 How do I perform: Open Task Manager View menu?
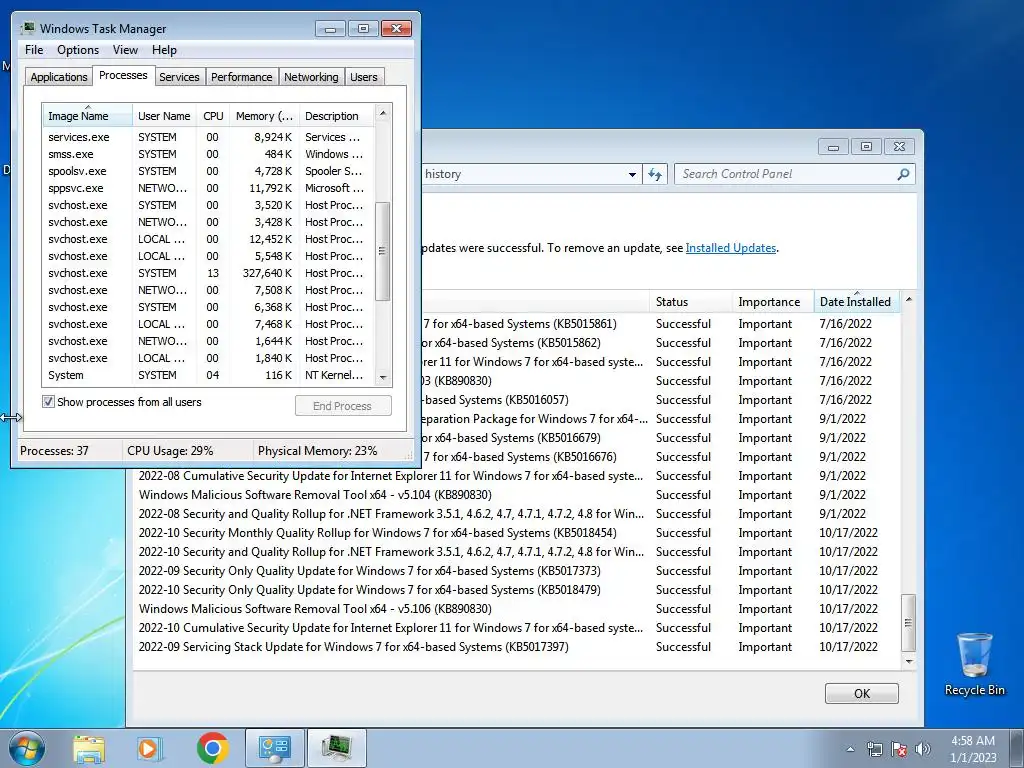(x=125, y=50)
